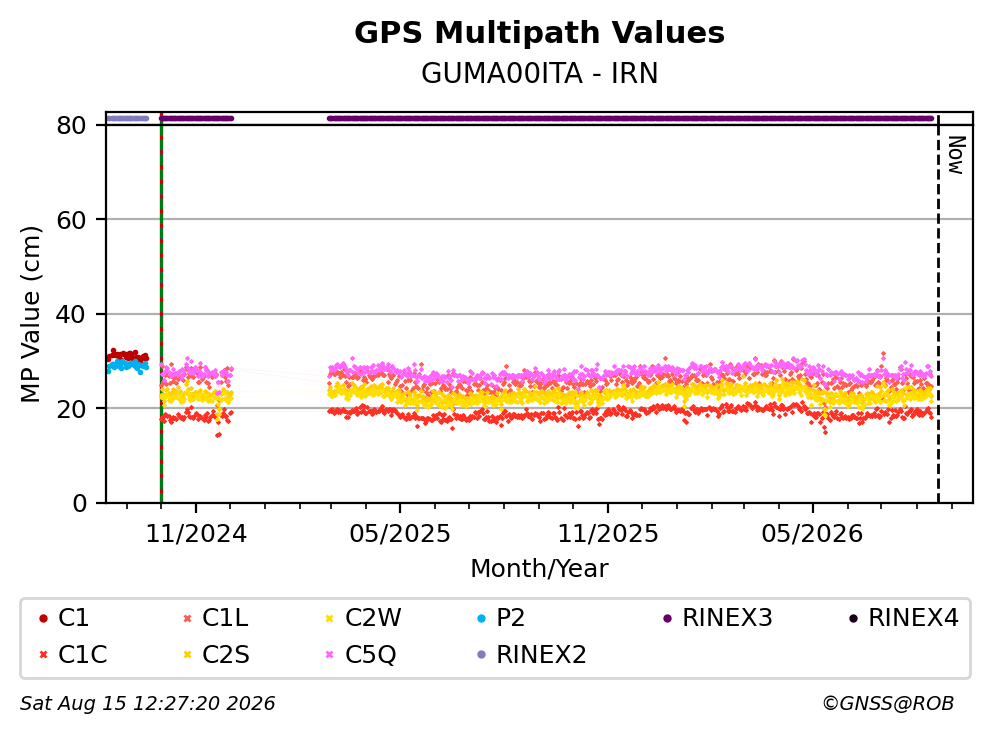Click the GUMA00ITA - IRN station subtitle
992x734 pixels.
(x=540, y=73)
